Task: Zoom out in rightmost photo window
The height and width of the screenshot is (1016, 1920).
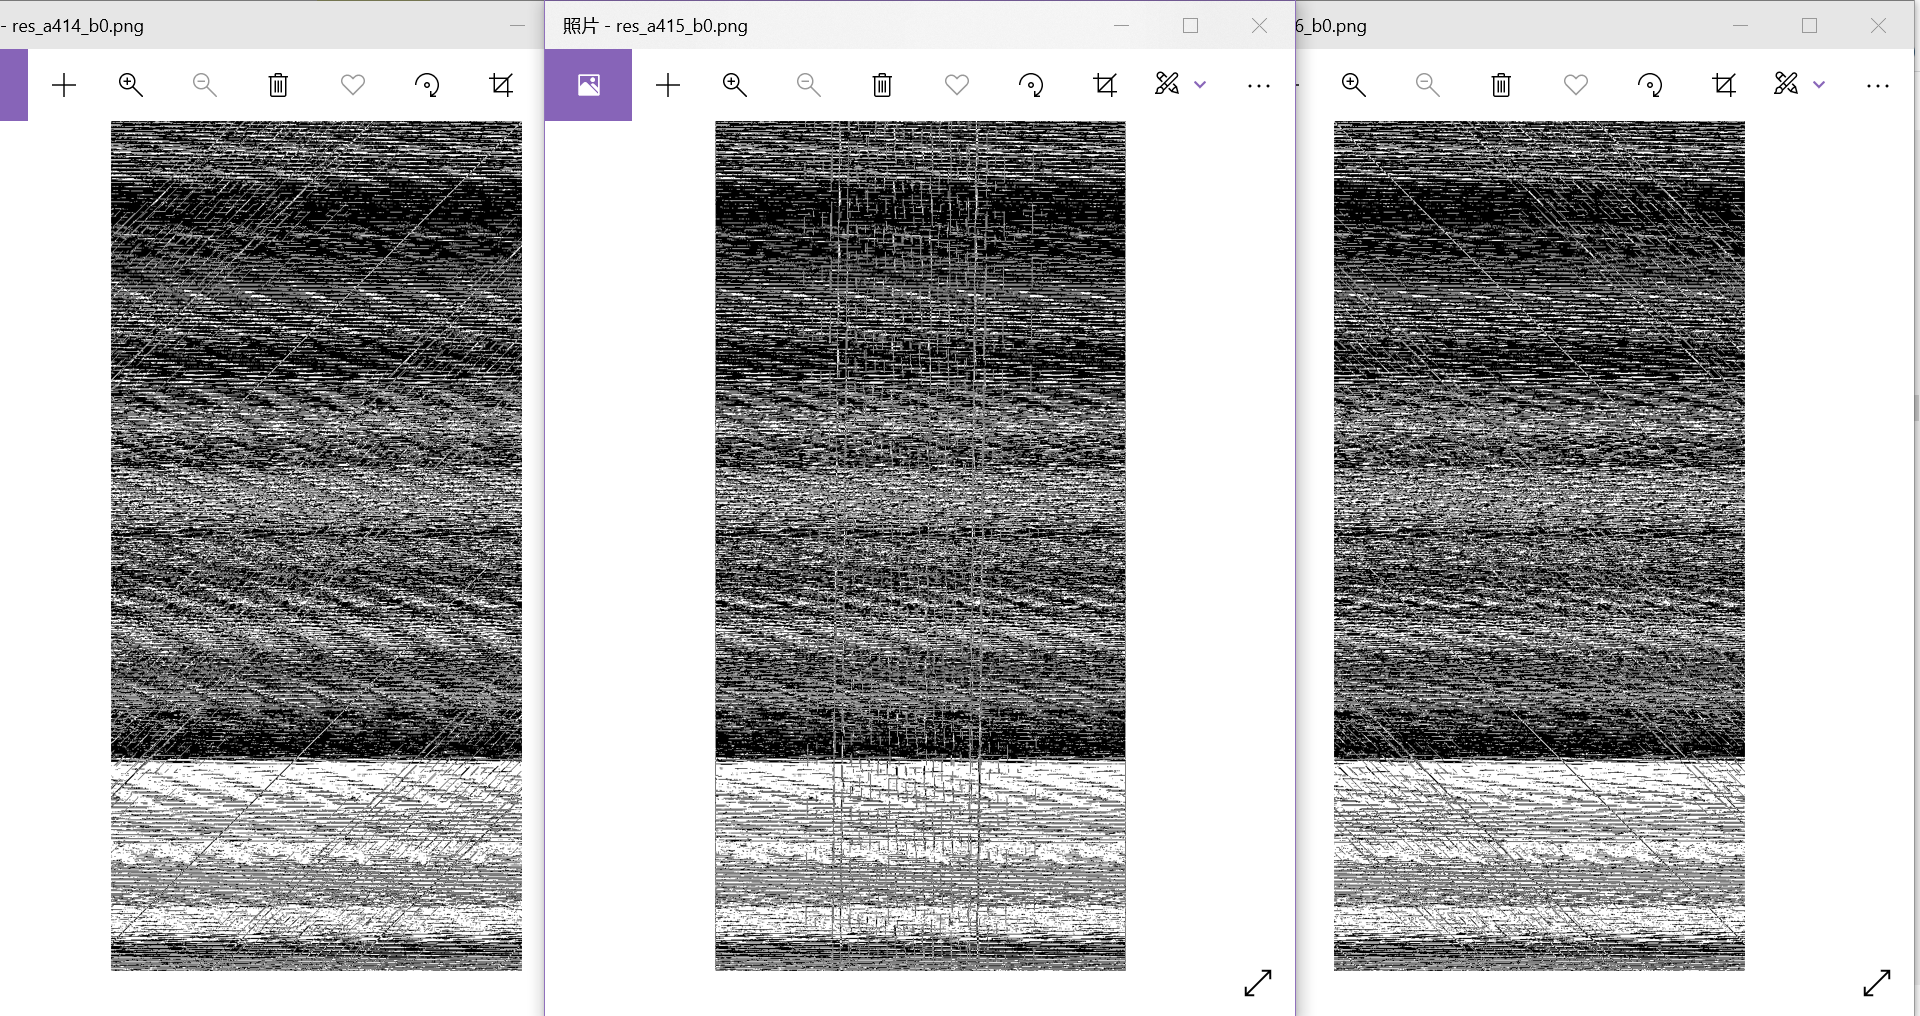Action: tap(1428, 85)
